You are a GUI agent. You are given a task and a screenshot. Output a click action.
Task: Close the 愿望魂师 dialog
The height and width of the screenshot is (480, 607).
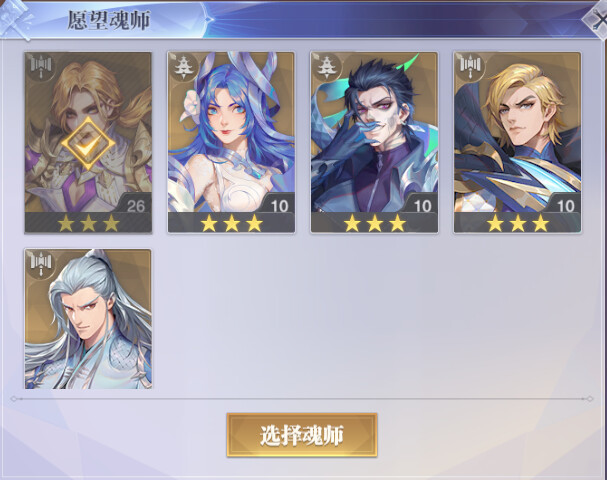[x=597, y=21]
